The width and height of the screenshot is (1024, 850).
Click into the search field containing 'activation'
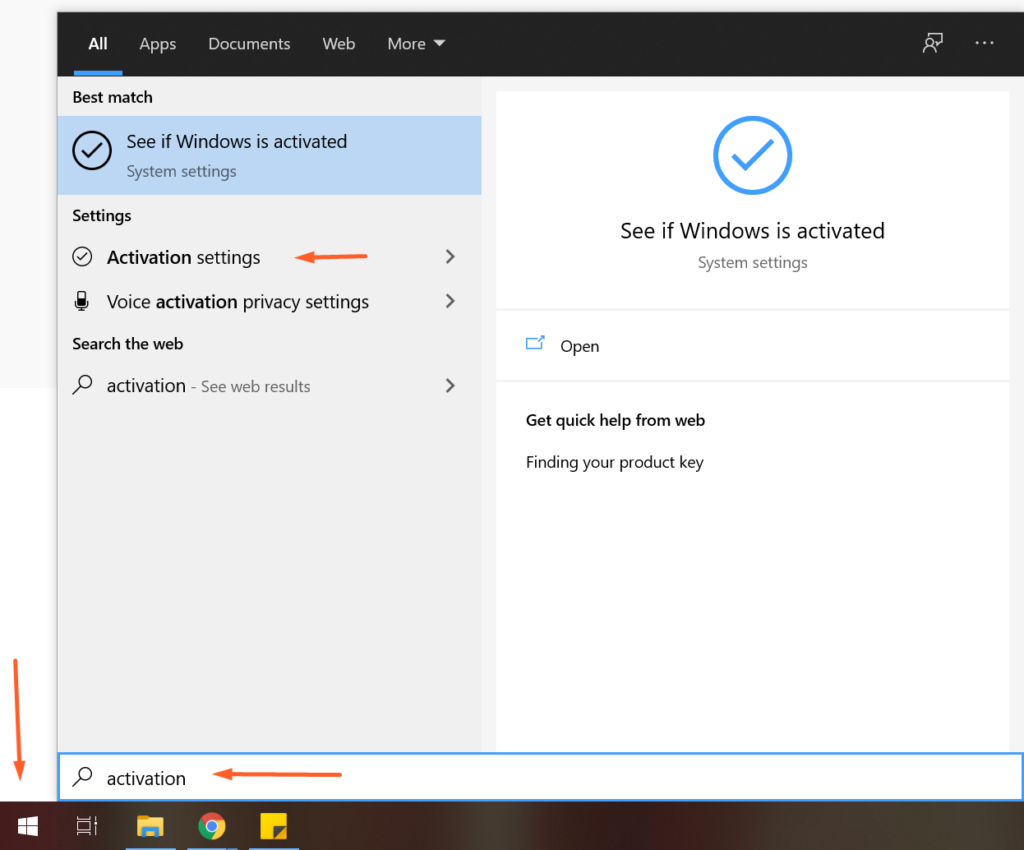coord(540,777)
